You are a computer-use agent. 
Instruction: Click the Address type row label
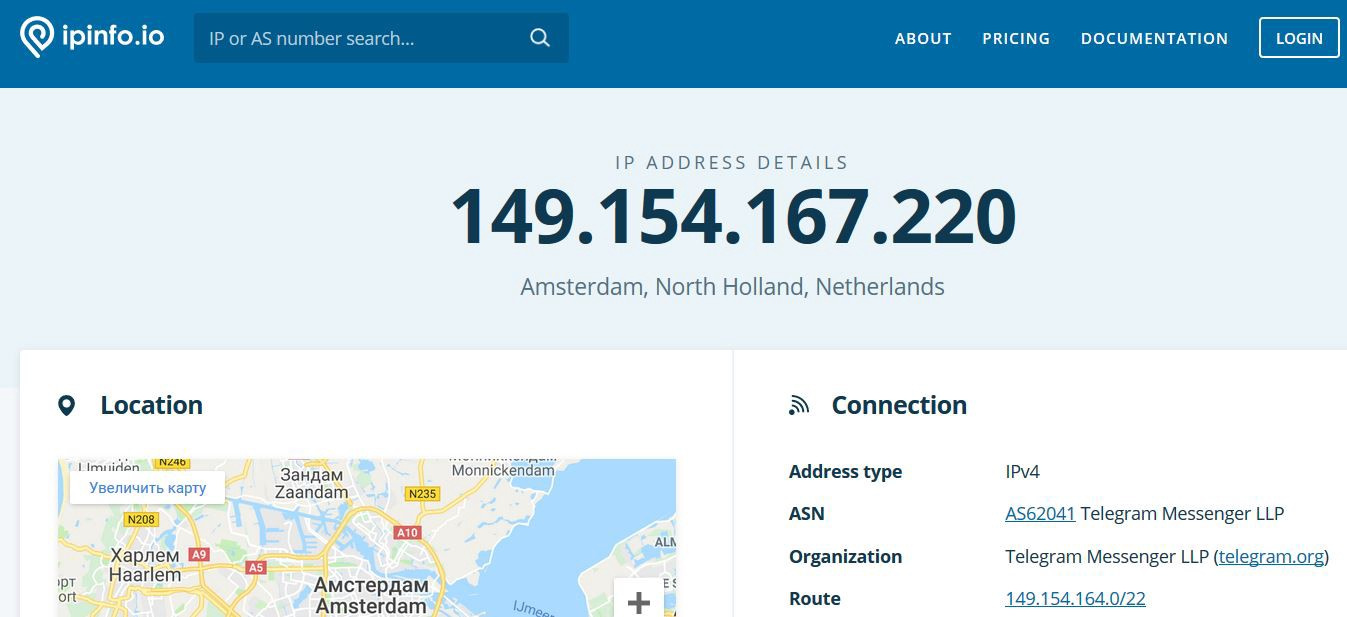(845, 472)
